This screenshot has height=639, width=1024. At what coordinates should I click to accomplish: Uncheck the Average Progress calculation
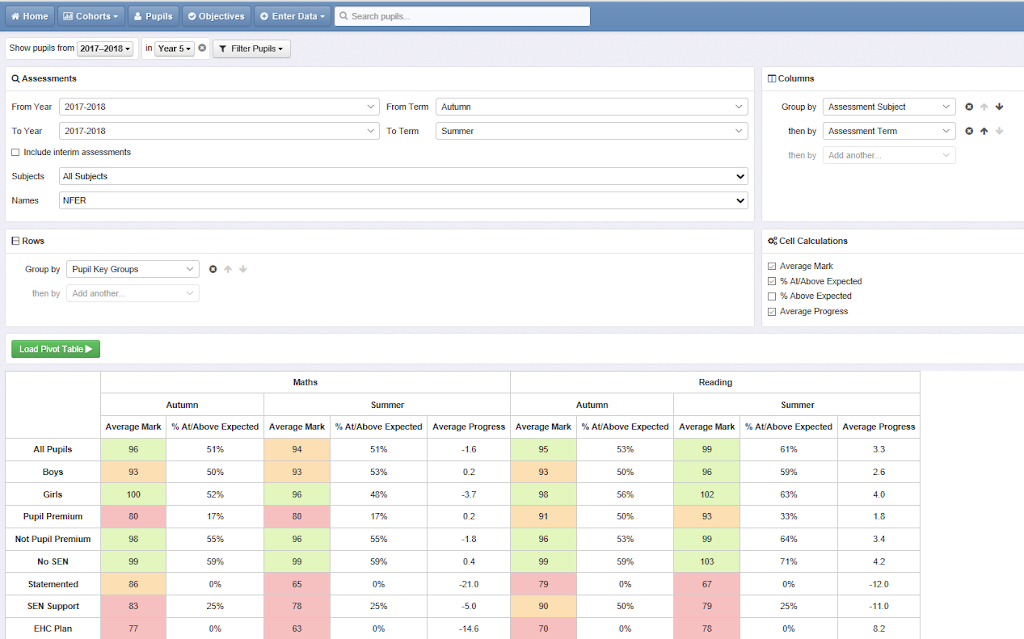coord(772,312)
